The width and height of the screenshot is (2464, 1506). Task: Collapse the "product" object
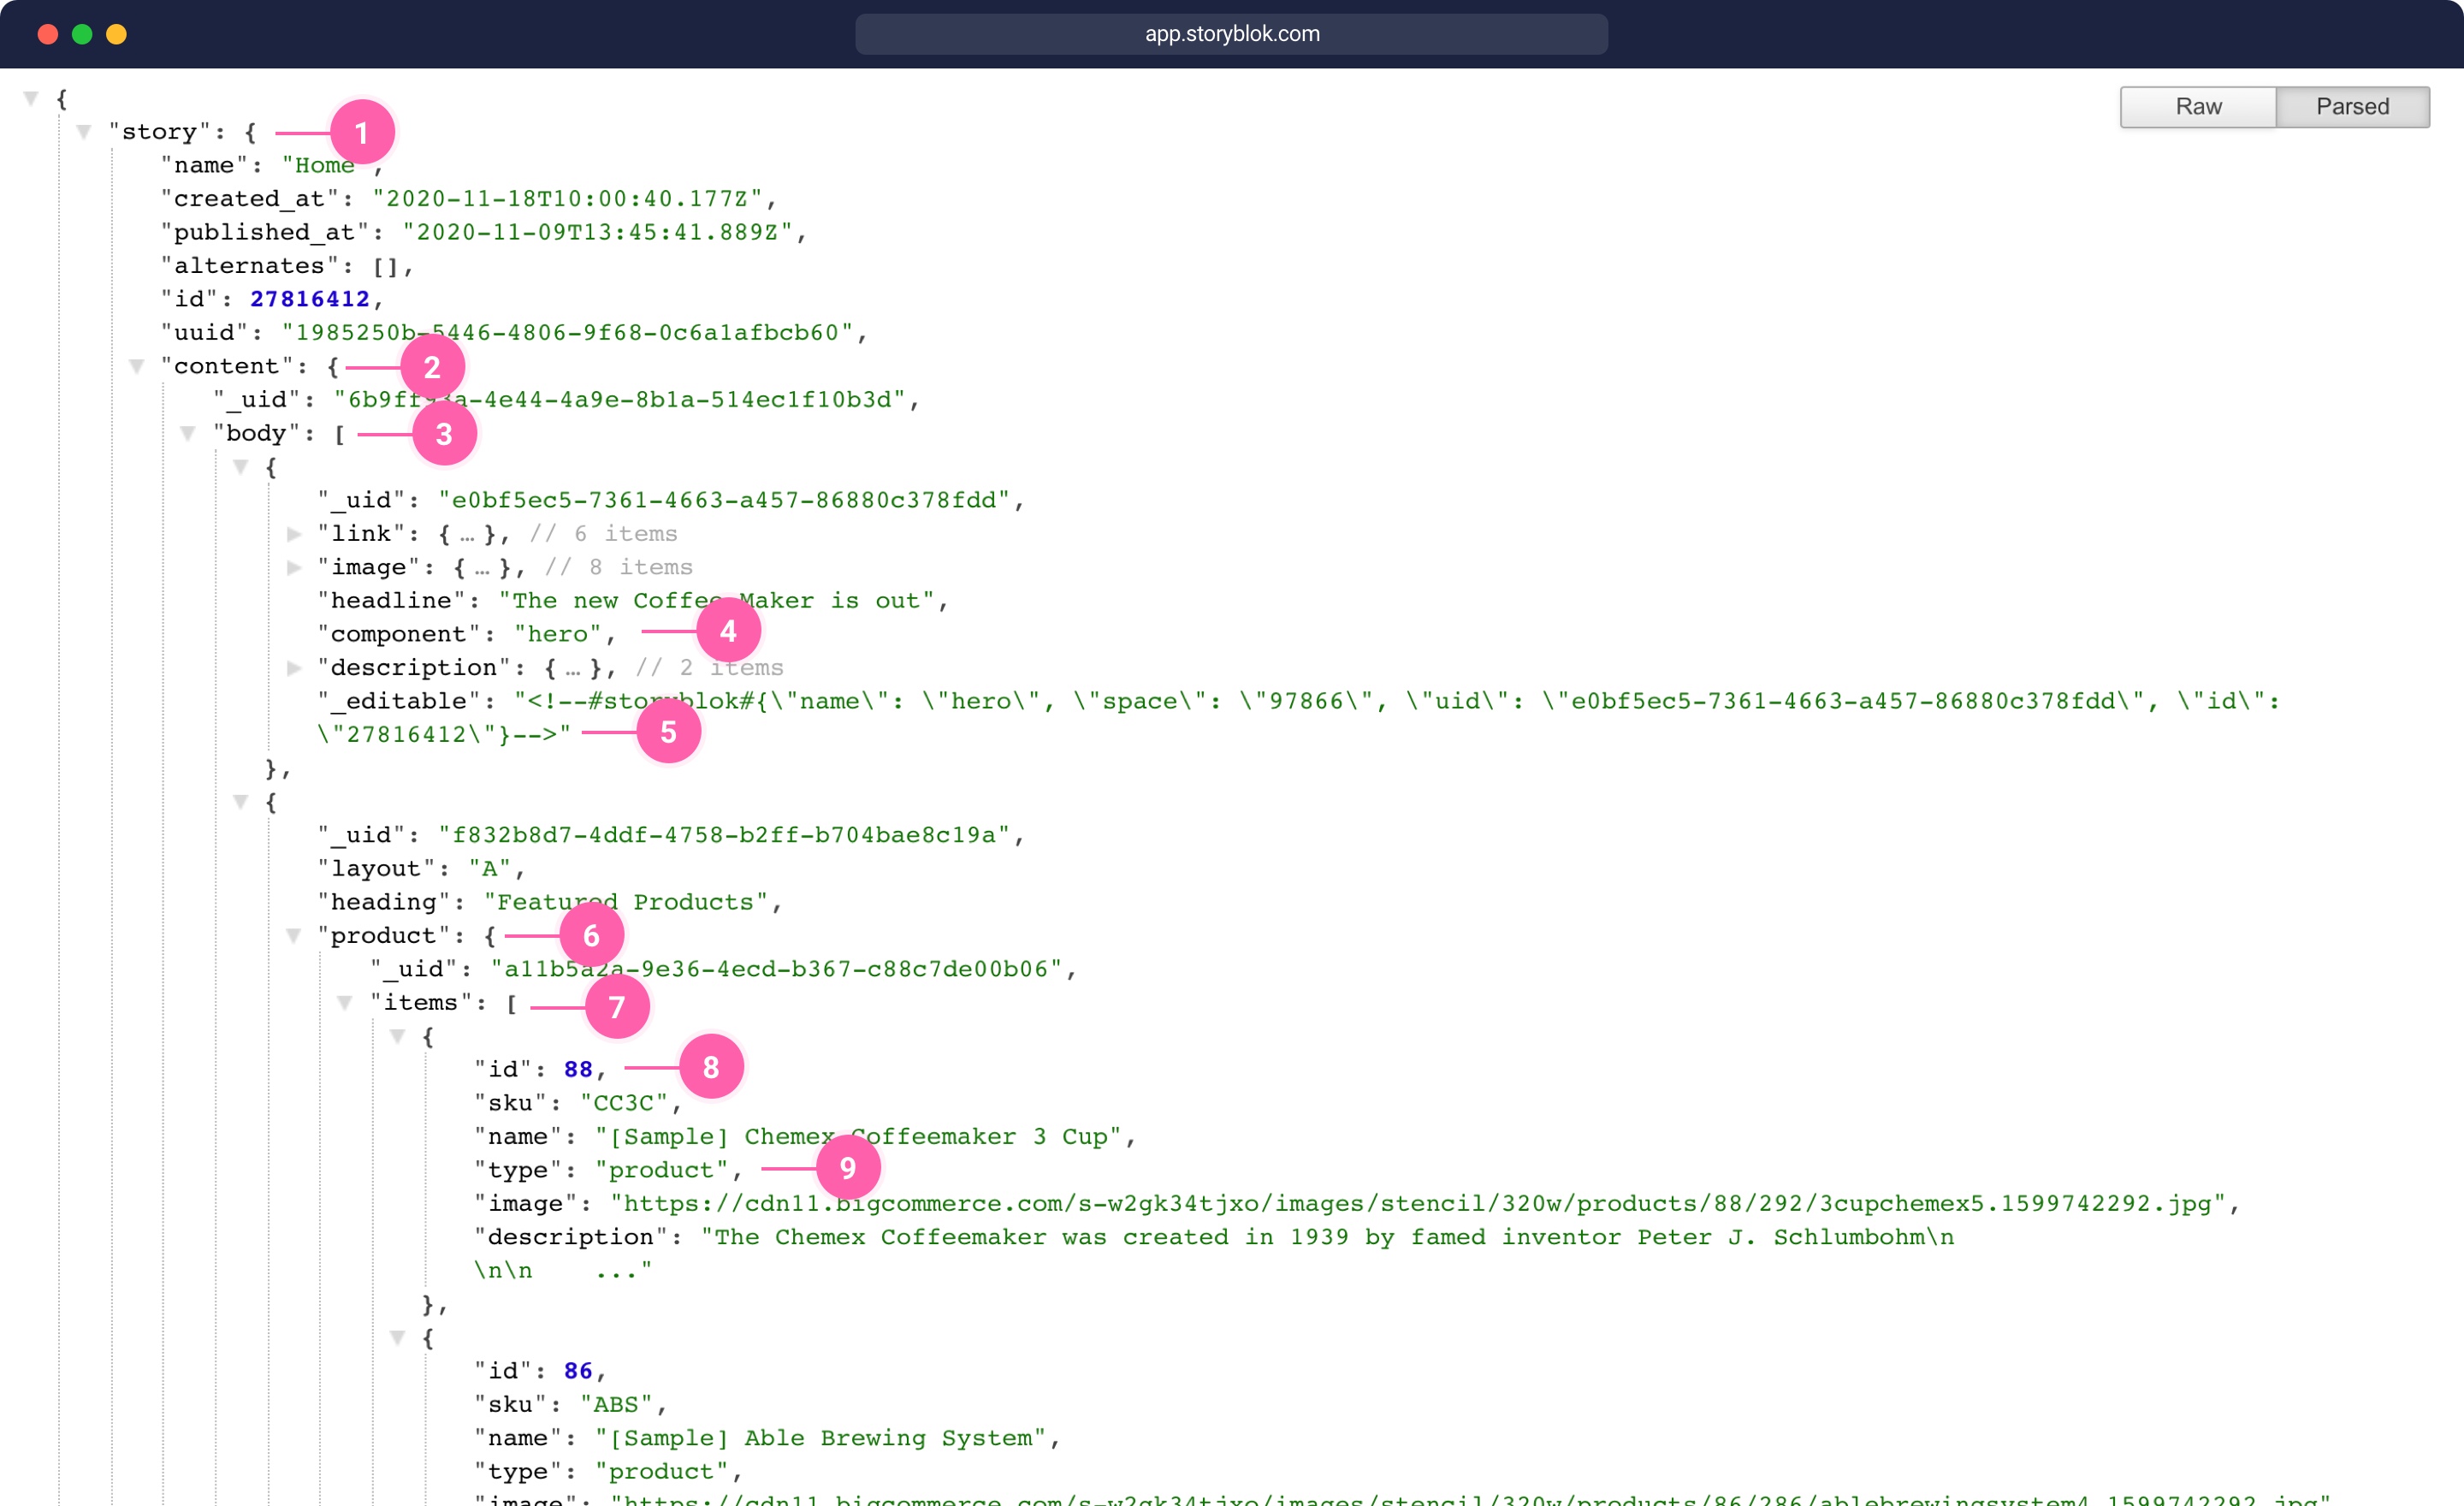point(294,936)
